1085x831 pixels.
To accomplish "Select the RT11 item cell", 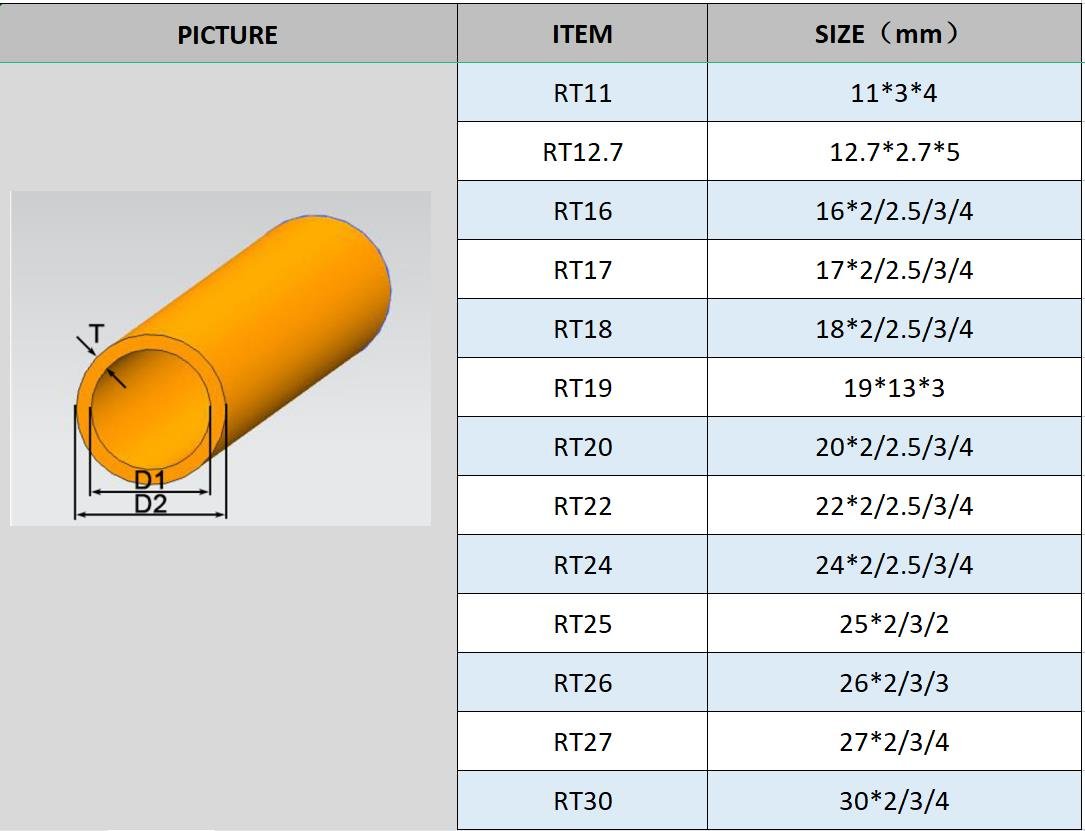I will pos(582,94).
